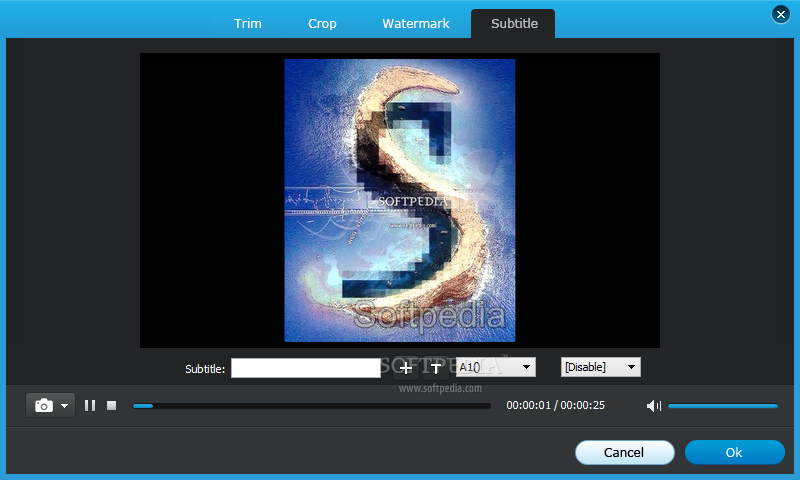Switch to the Trim tab
The height and width of the screenshot is (480, 800).
(x=247, y=23)
